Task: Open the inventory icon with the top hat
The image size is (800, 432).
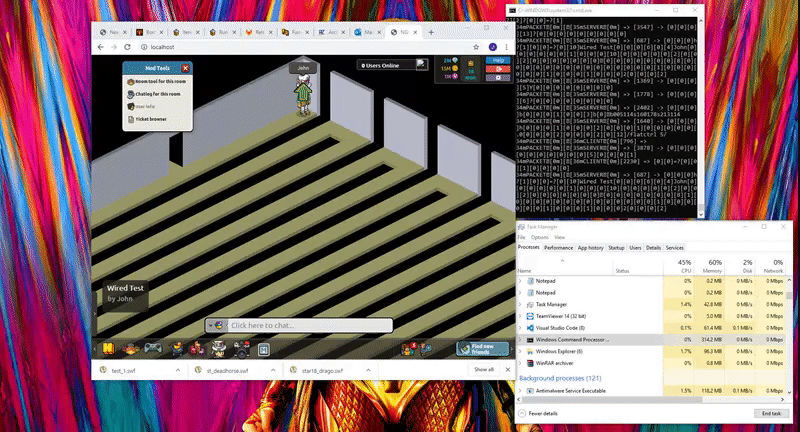Action: 219,348
